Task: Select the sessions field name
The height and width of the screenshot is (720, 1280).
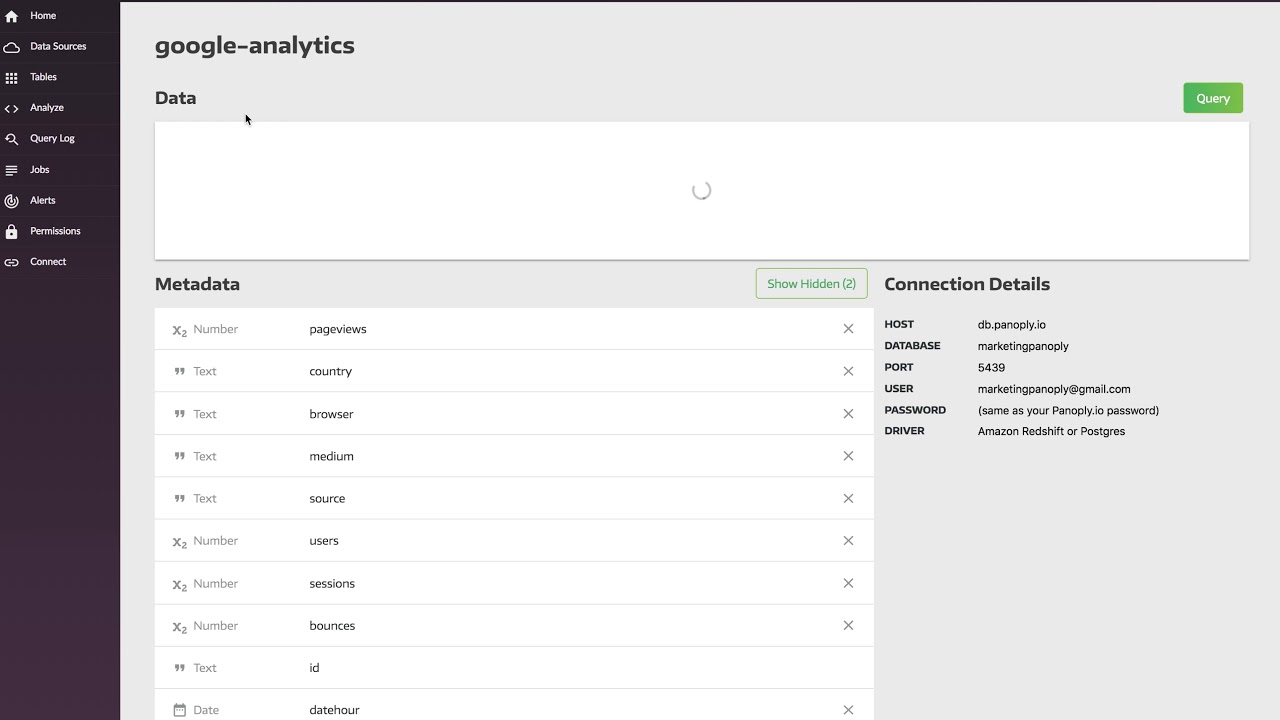Action: [332, 583]
